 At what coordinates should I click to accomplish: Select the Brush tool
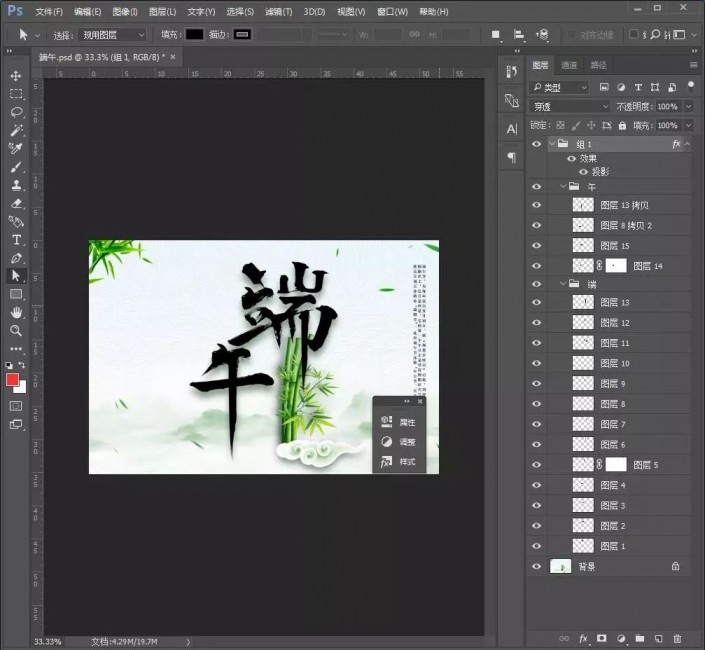coord(16,167)
